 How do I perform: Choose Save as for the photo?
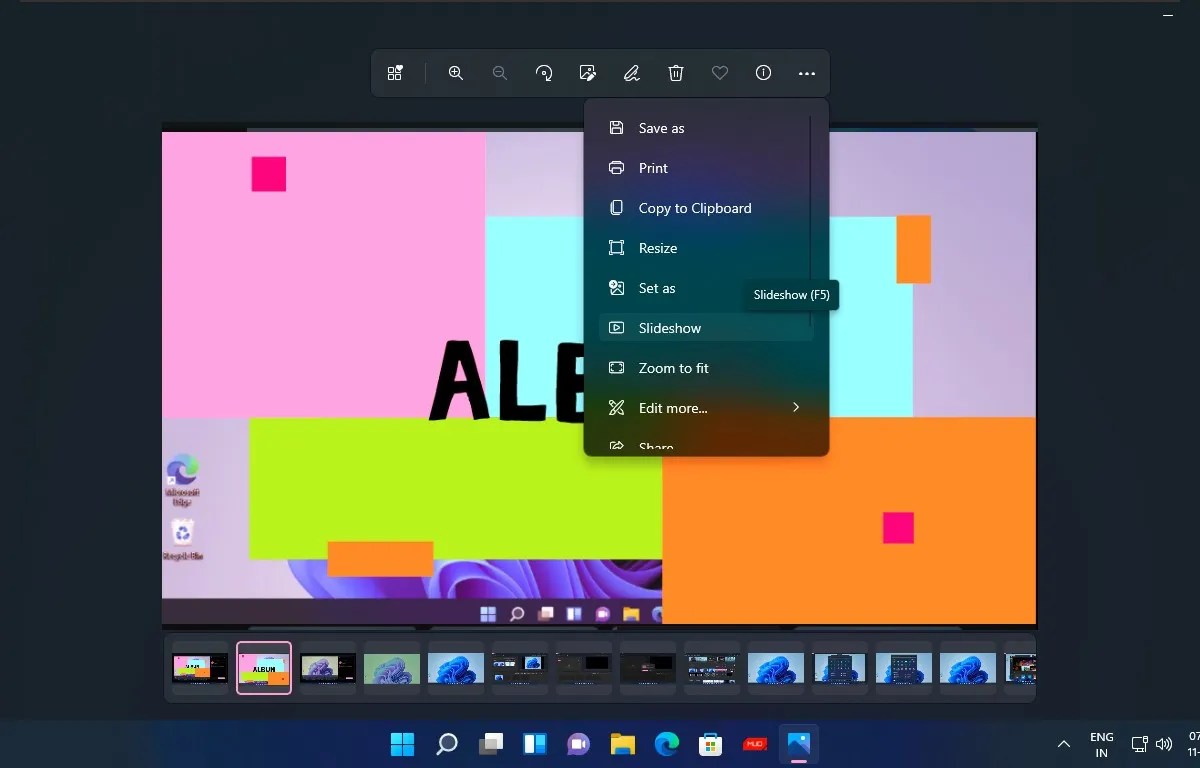coord(661,128)
